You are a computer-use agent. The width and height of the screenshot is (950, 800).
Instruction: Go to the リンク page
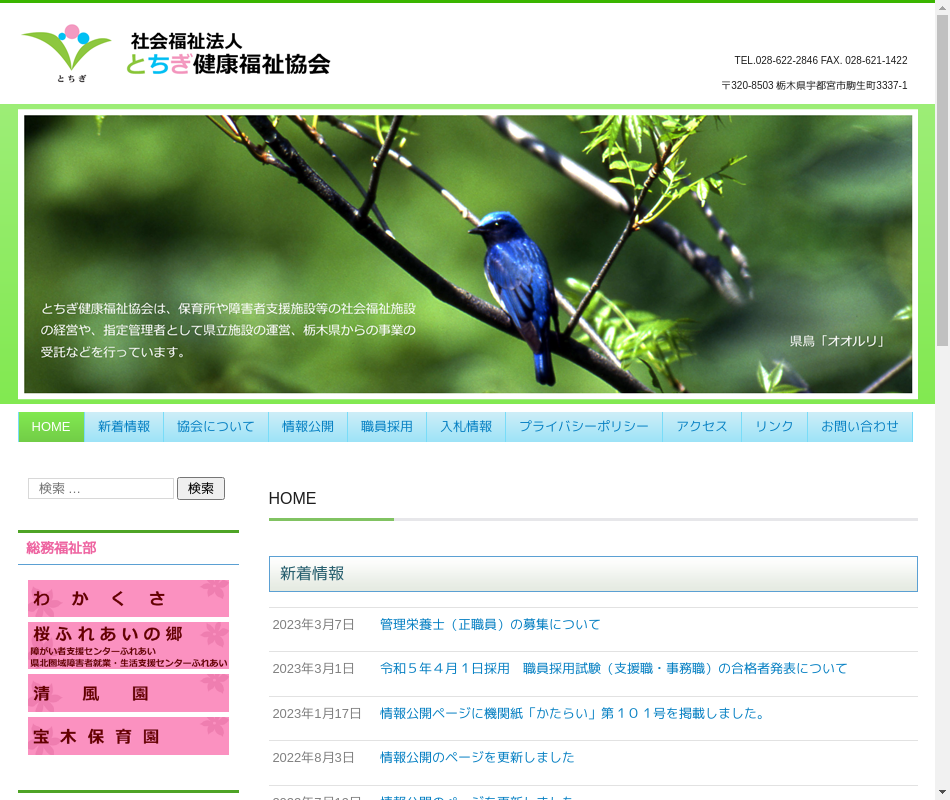(774, 427)
